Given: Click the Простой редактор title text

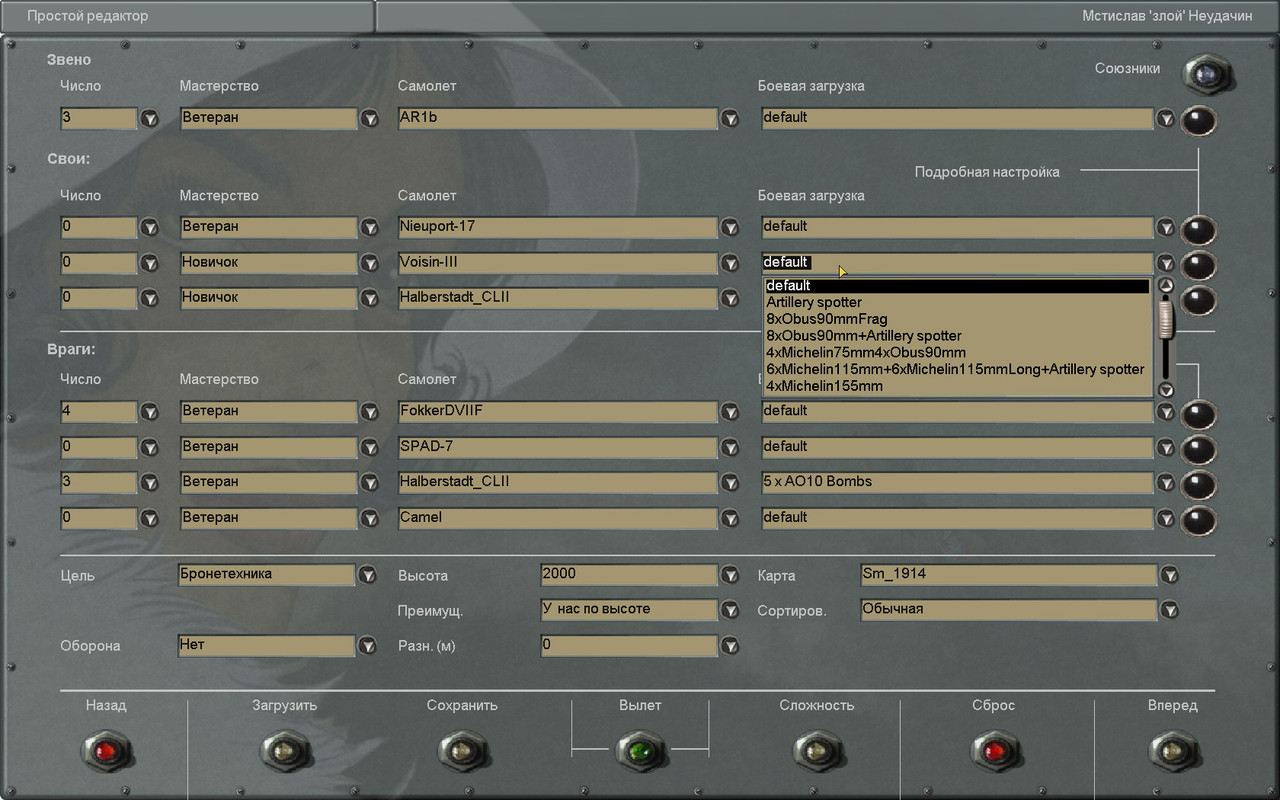Looking at the screenshot, I should (x=87, y=16).
